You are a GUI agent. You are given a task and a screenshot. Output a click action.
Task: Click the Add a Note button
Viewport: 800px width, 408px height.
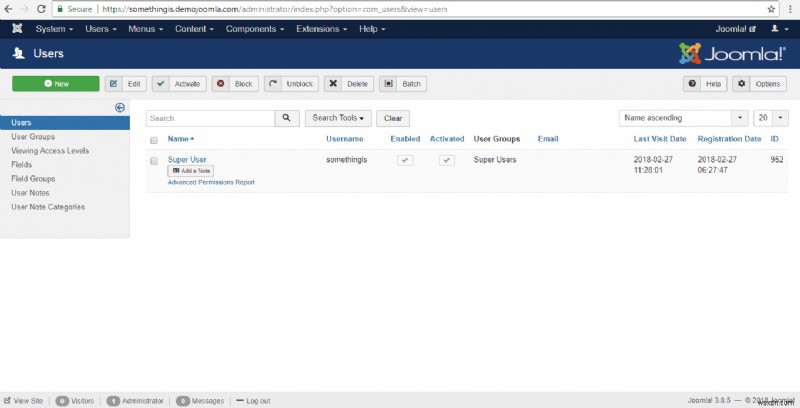(x=191, y=171)
